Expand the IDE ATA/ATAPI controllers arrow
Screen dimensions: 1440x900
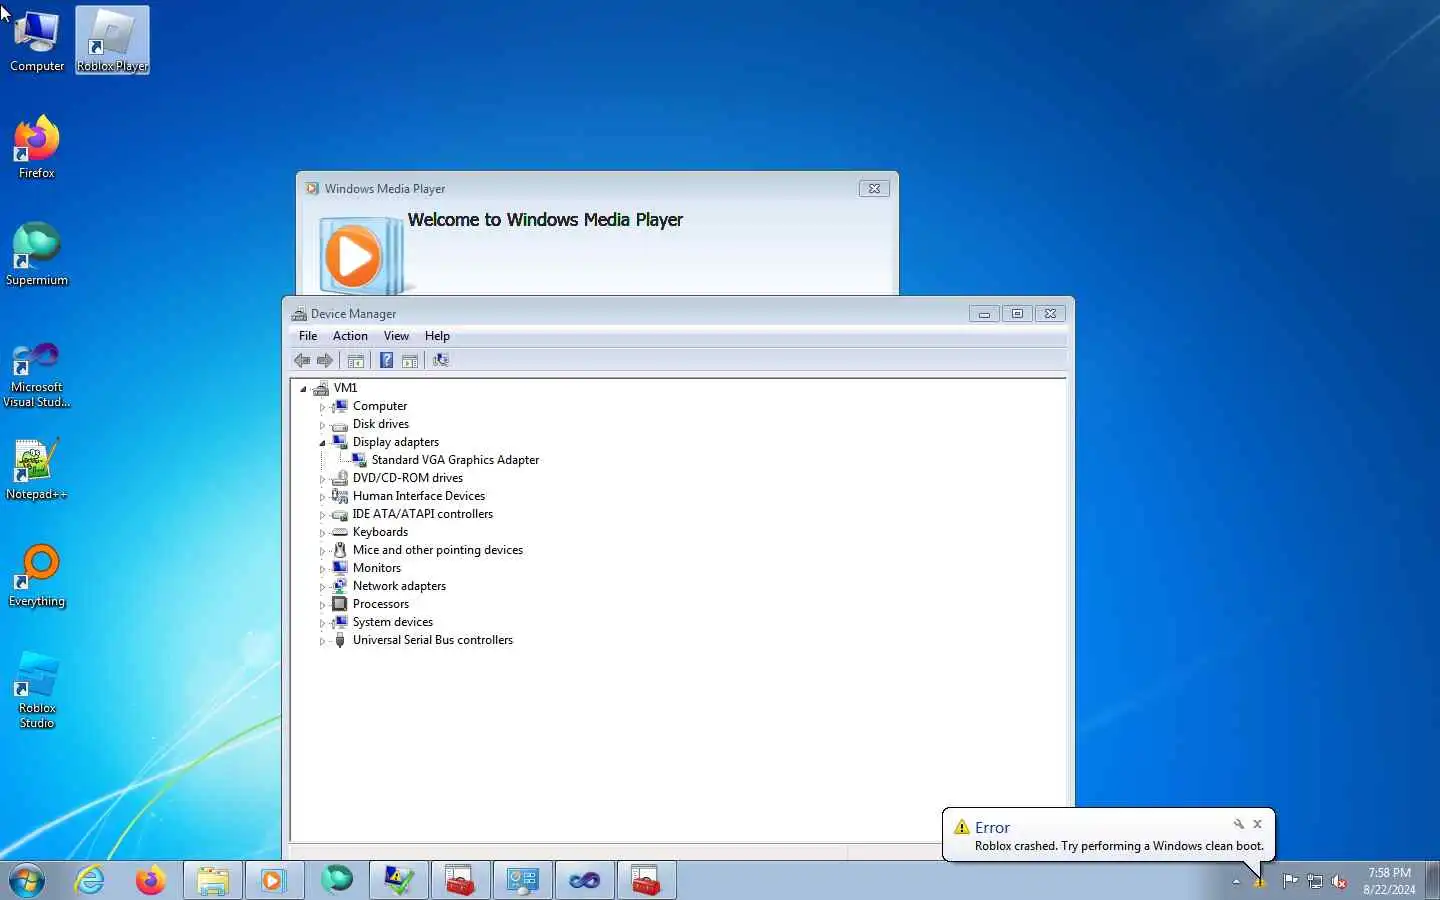click(322, 515)
